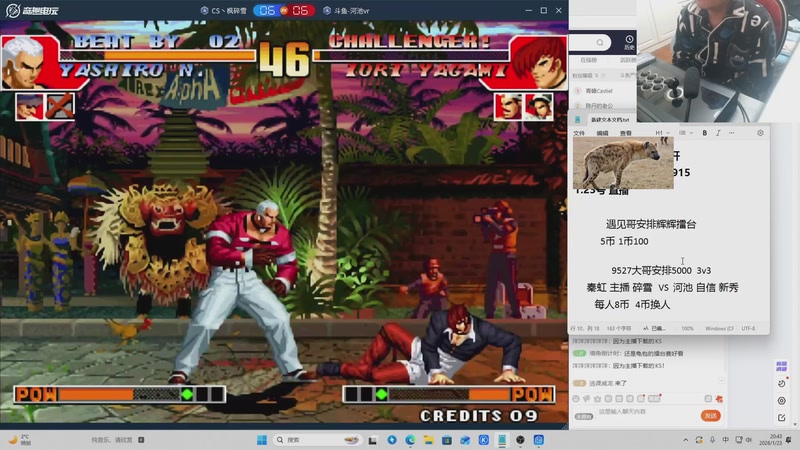Click the input method 中 indicator in tray

(x=726, y=440)
